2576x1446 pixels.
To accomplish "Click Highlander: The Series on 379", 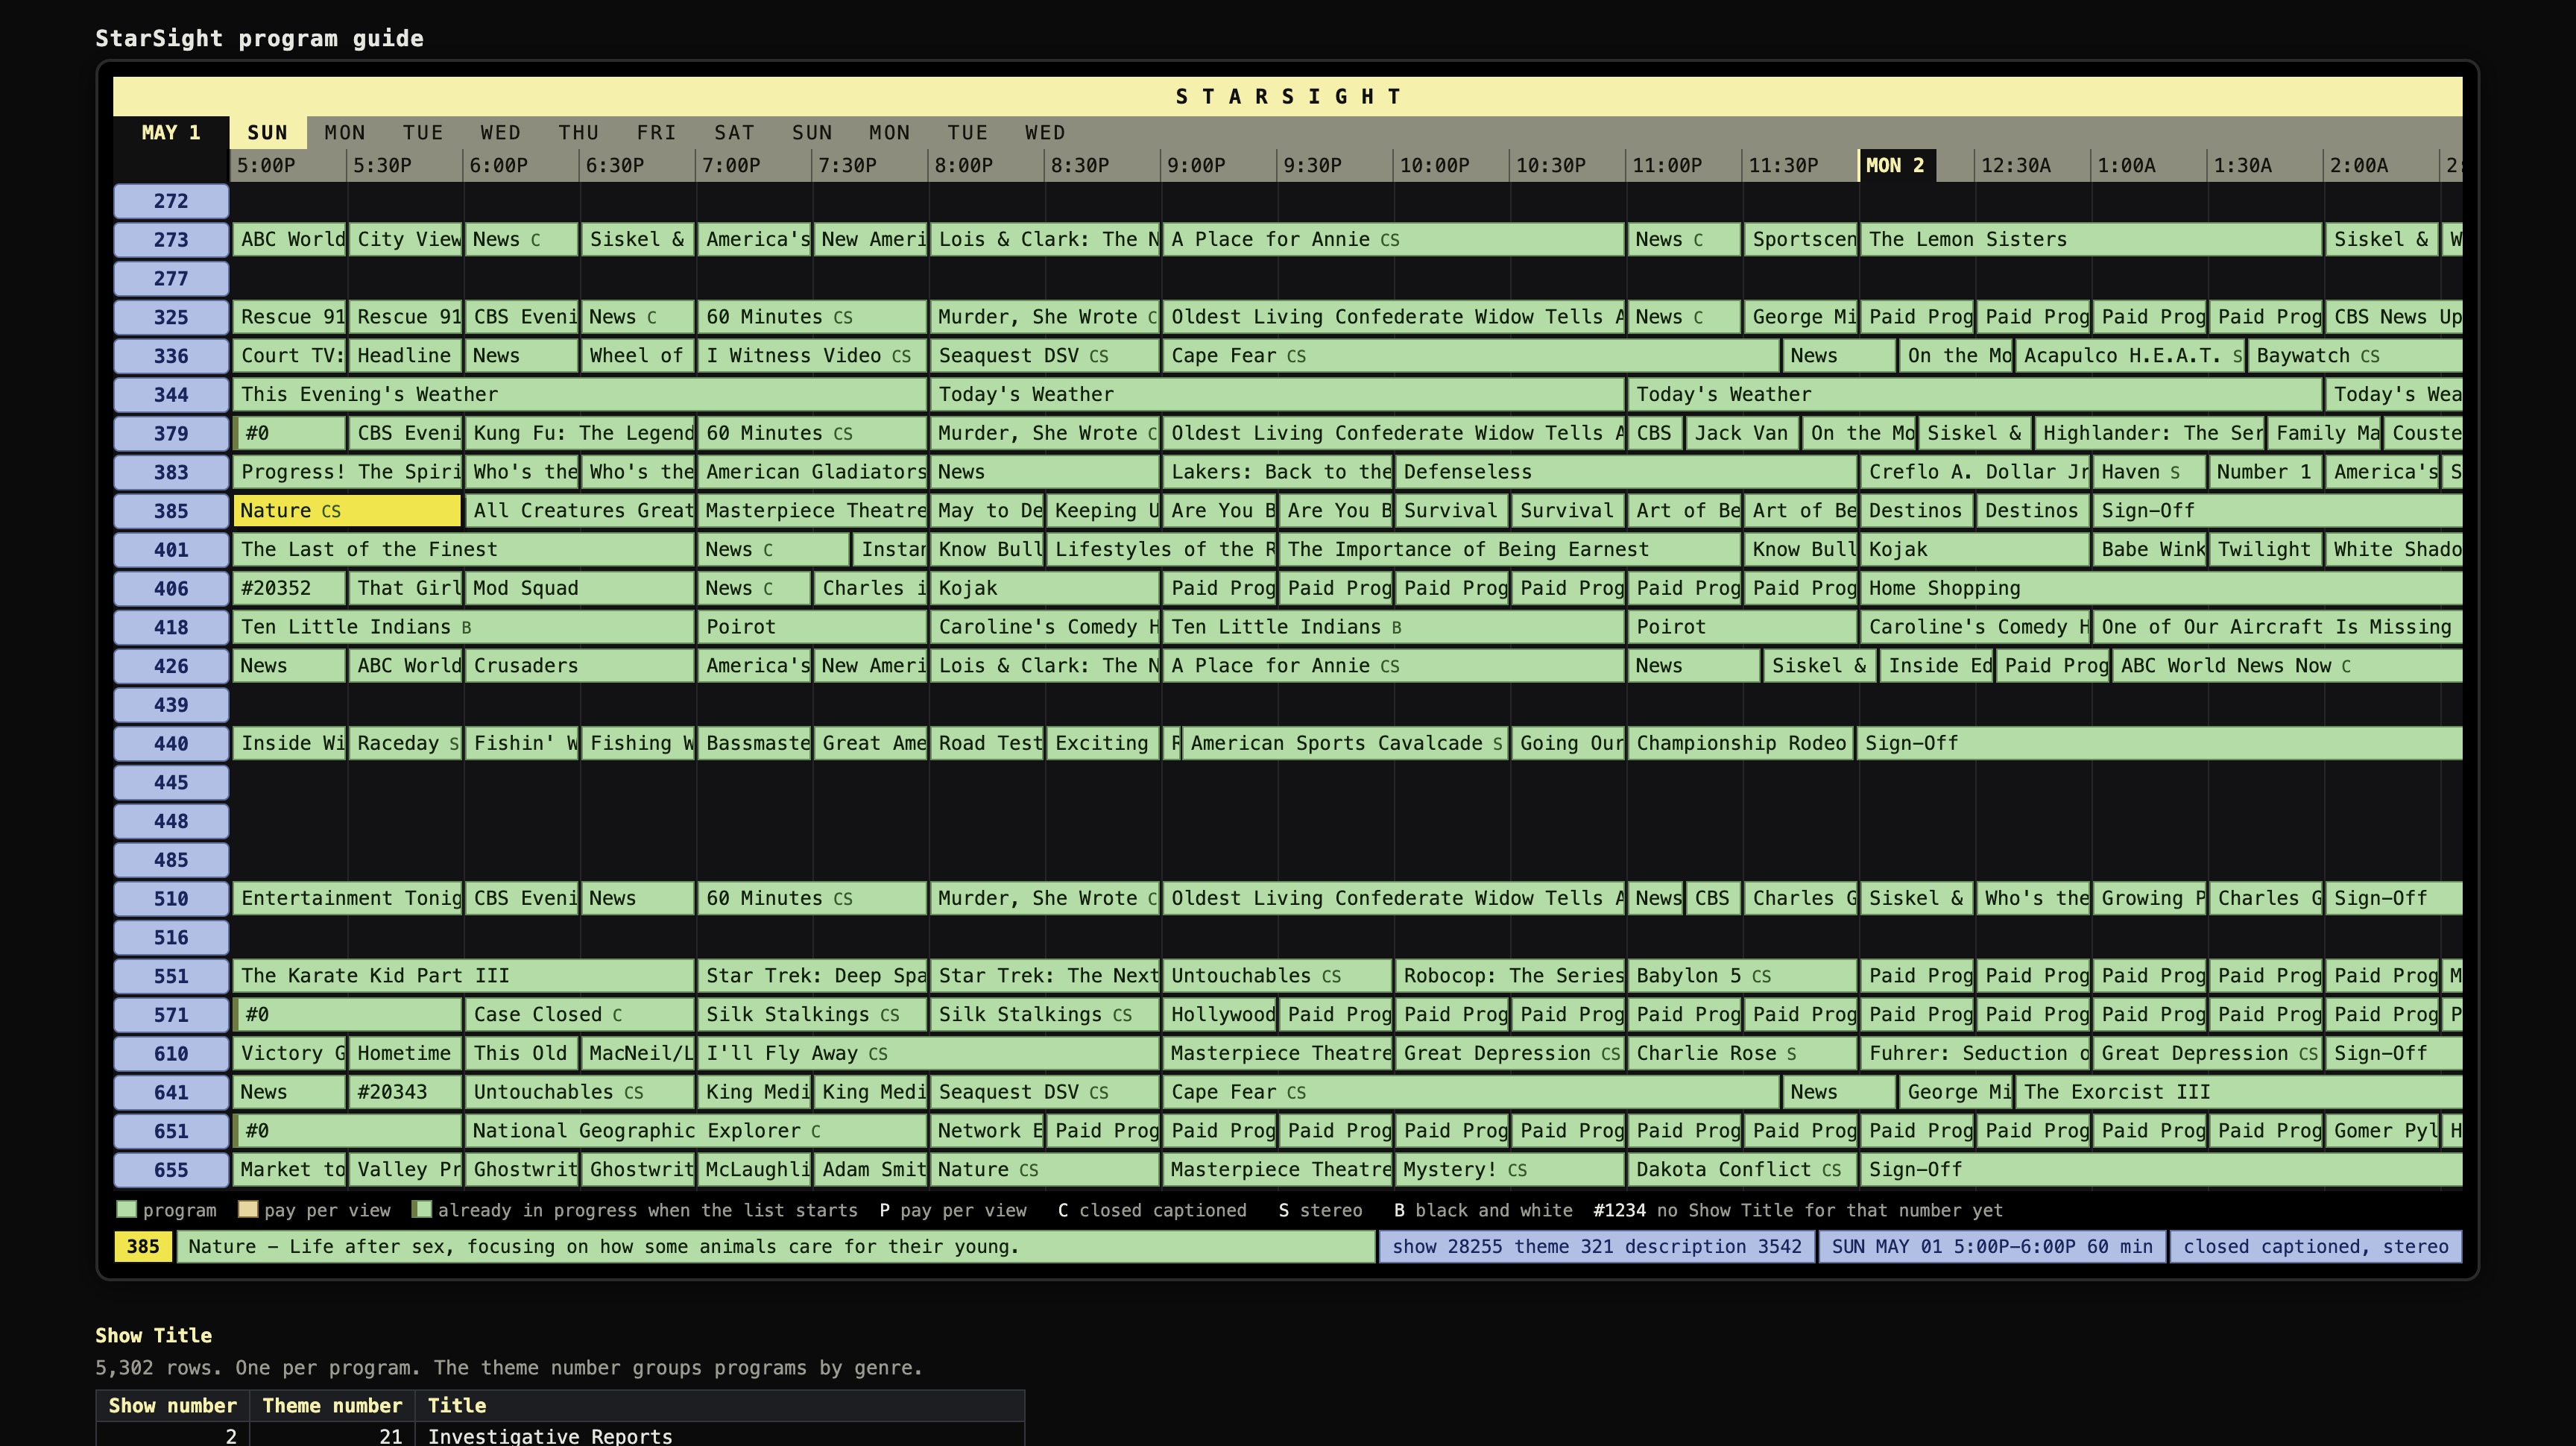I will 2149,433.
